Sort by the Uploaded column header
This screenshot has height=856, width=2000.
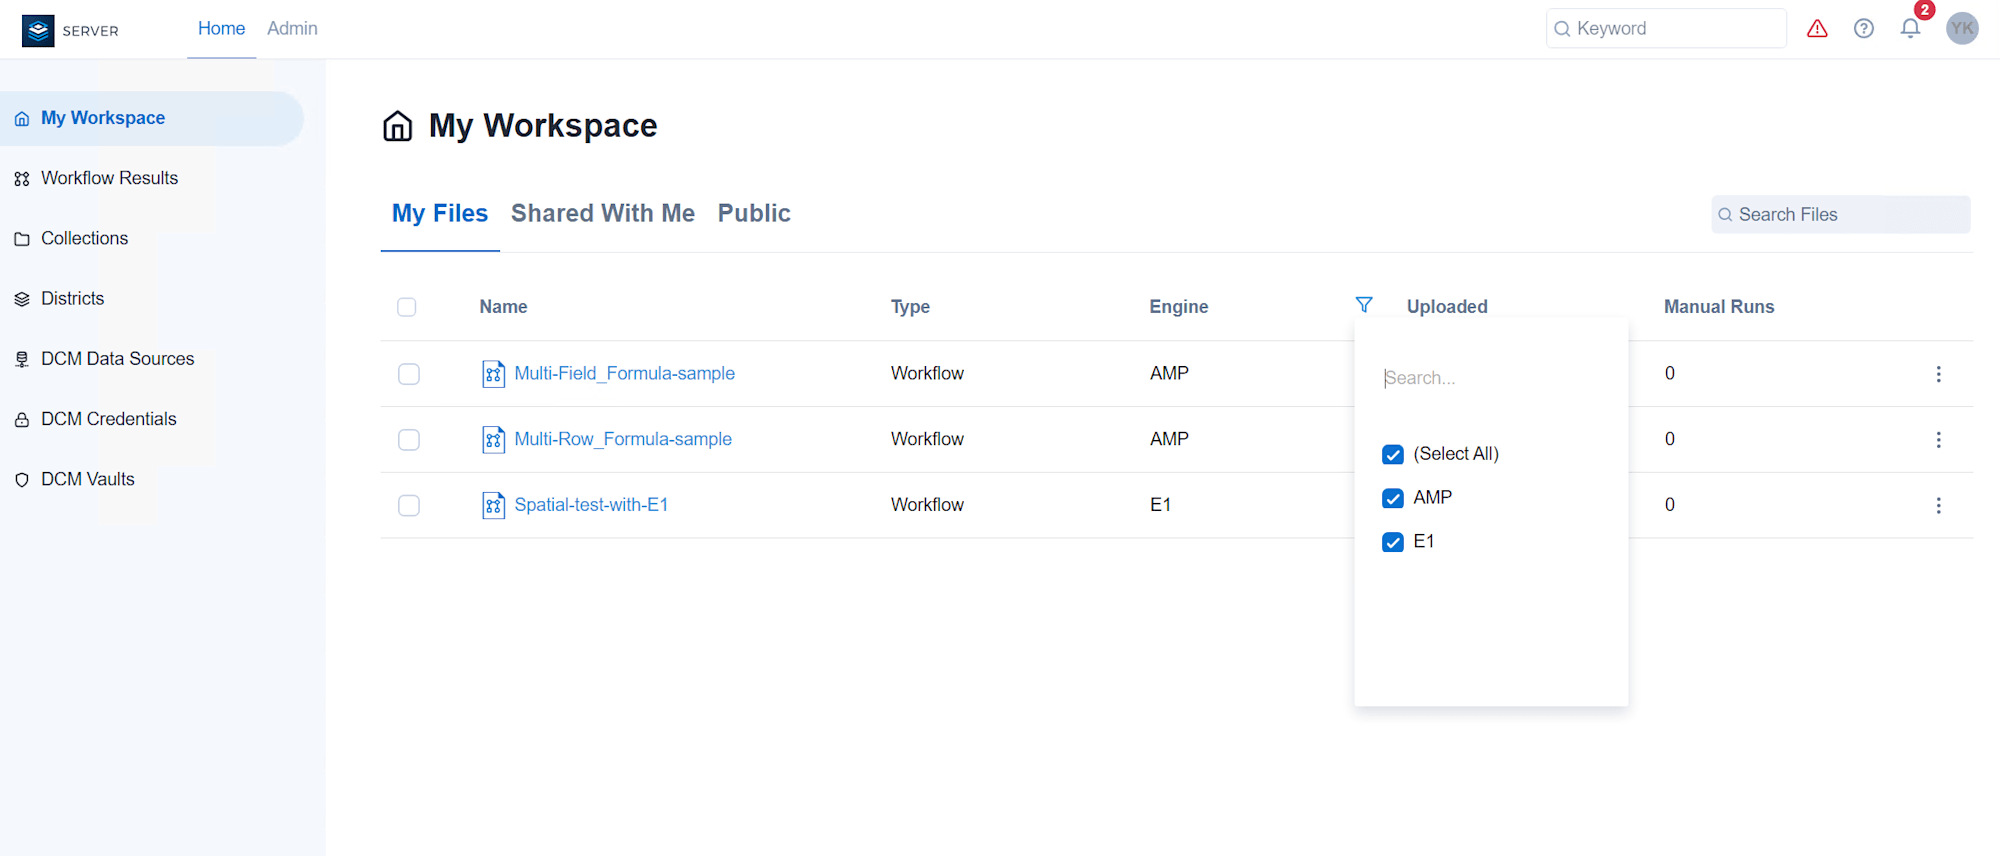(x=1447, y=307)
